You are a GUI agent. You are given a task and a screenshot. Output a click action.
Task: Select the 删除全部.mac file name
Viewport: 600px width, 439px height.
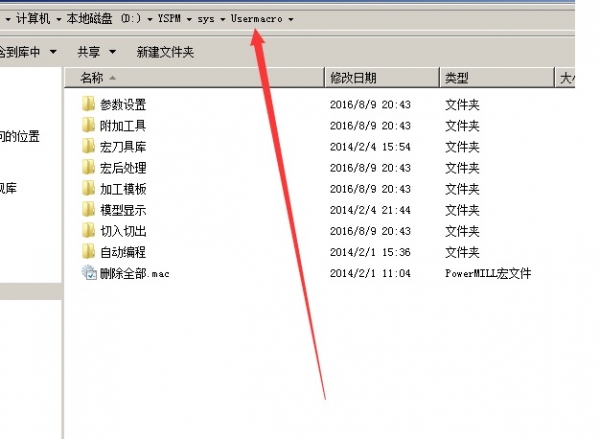point(135,273)
